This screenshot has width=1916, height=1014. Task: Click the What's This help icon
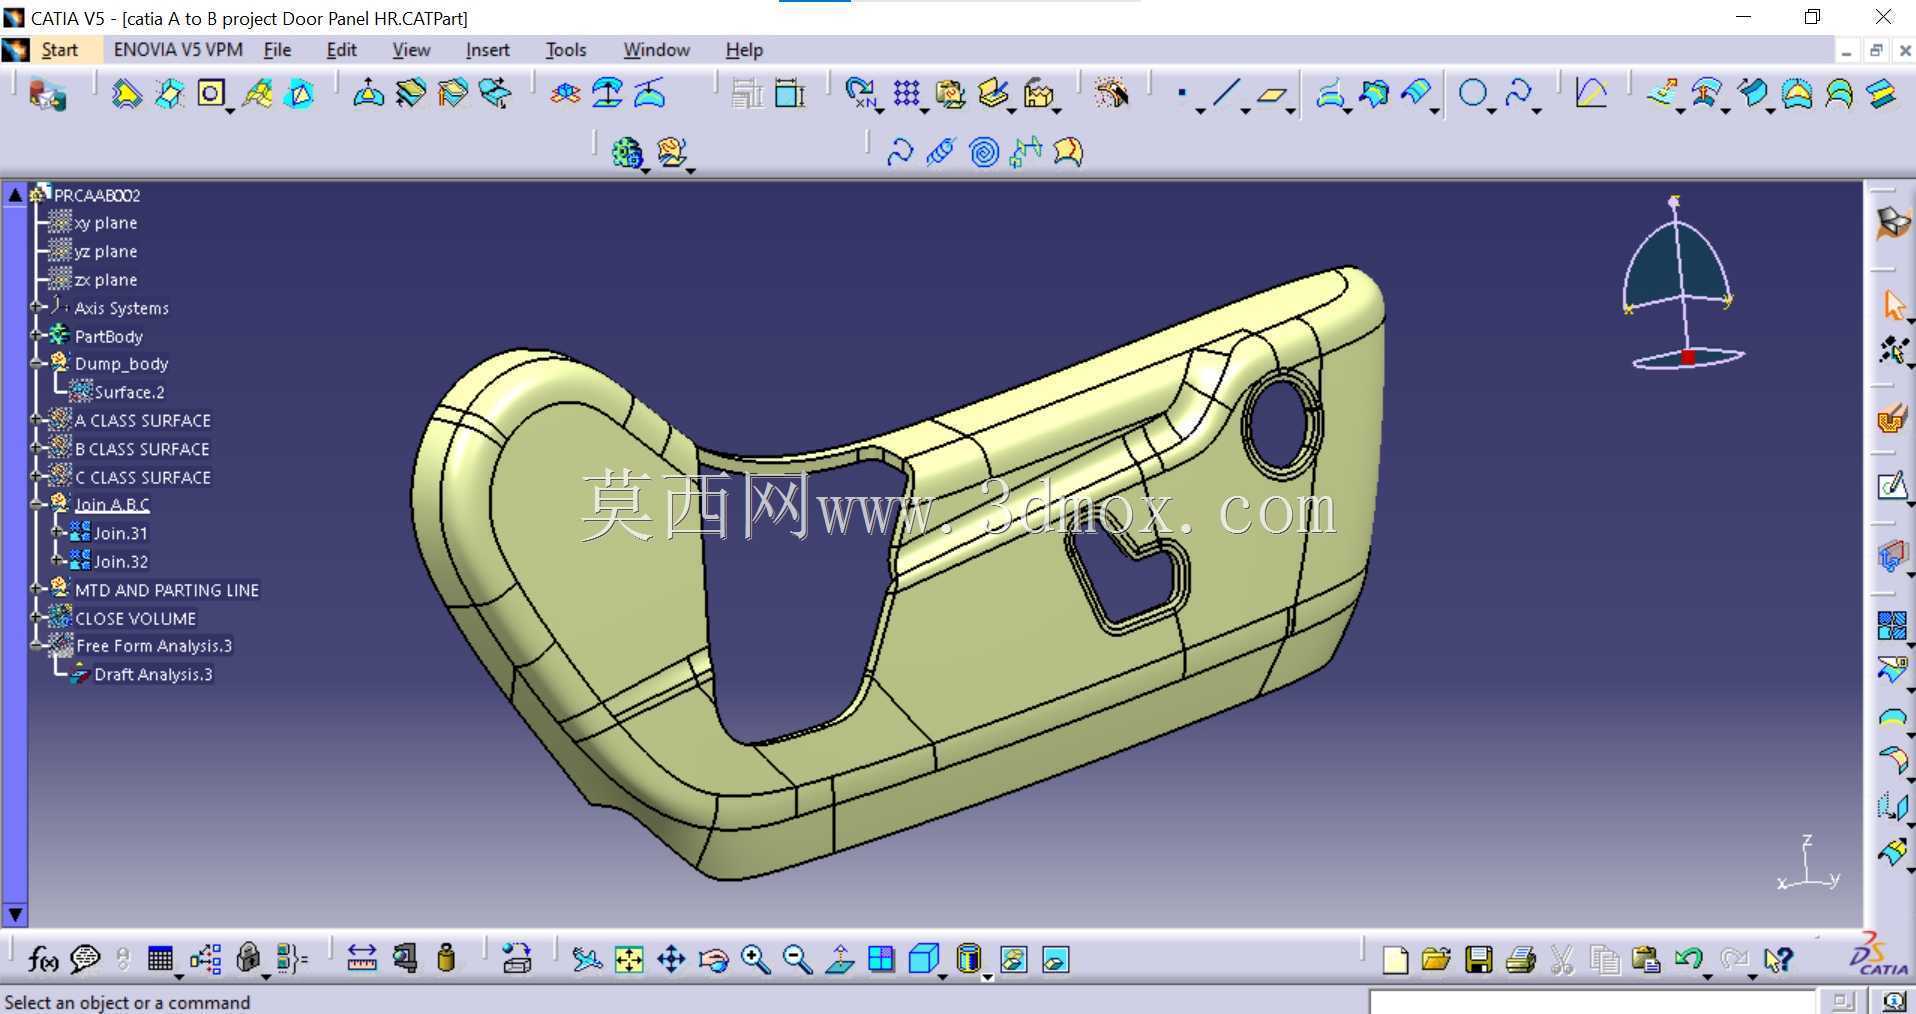click(x=1778, y=960)
